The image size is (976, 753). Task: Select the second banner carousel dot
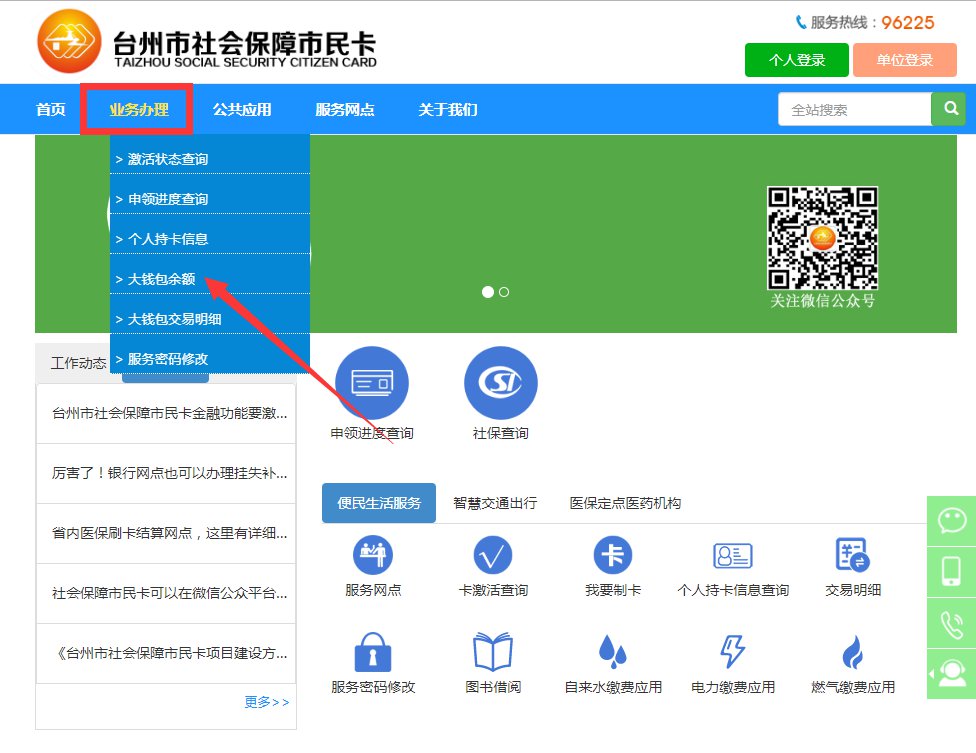point(504,292)
